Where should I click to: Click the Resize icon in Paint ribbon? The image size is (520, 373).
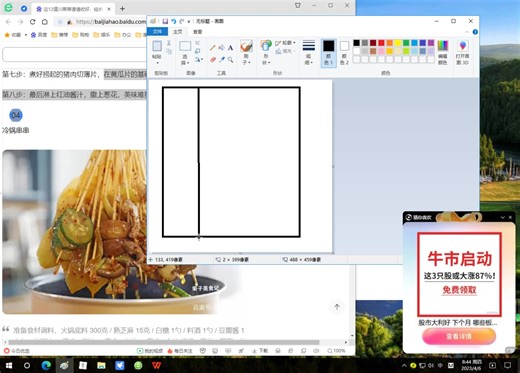pos(197,51)
